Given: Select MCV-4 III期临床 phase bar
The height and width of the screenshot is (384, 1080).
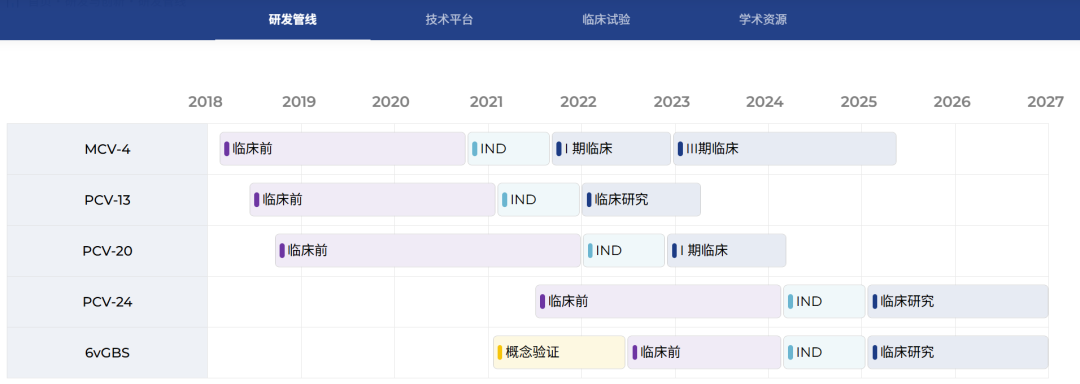Looking at the screenshot, I should (x=785, y=149).
